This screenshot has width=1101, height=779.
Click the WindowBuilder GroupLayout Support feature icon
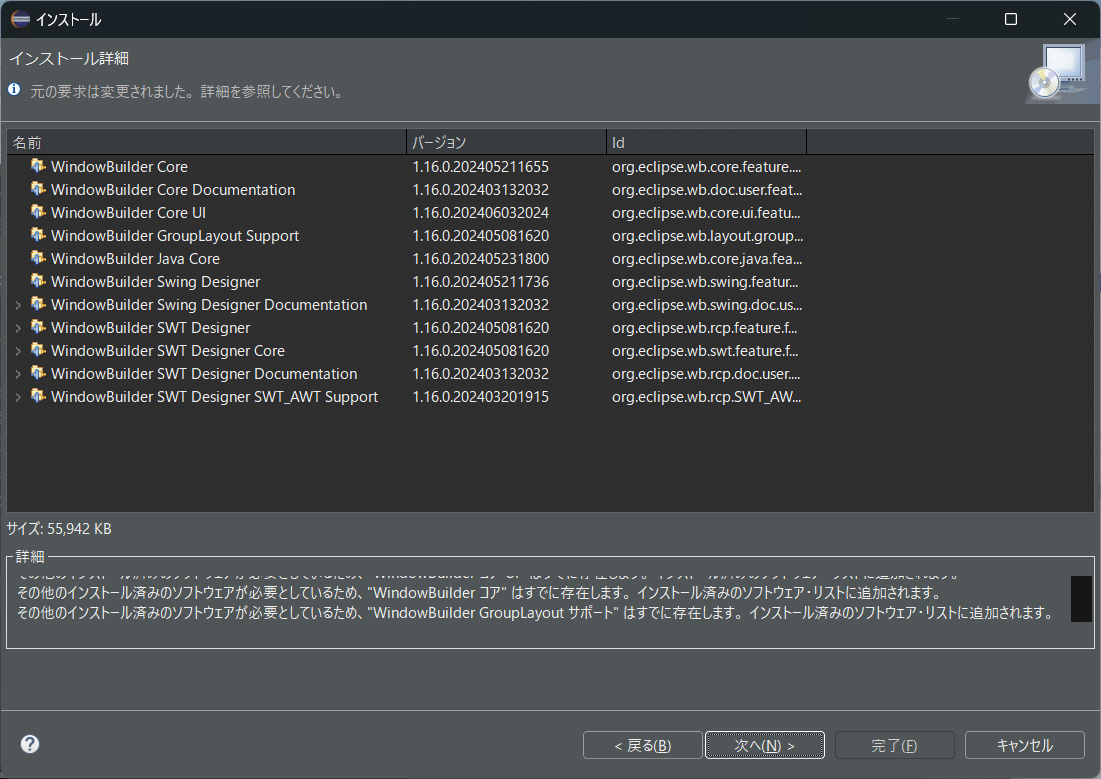(x=38, y=235)
